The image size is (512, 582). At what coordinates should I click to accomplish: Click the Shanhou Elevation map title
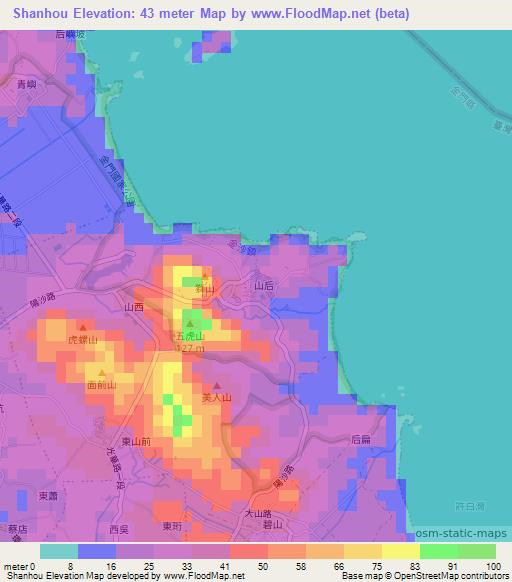pyautogui.click(x=211, y=14)
